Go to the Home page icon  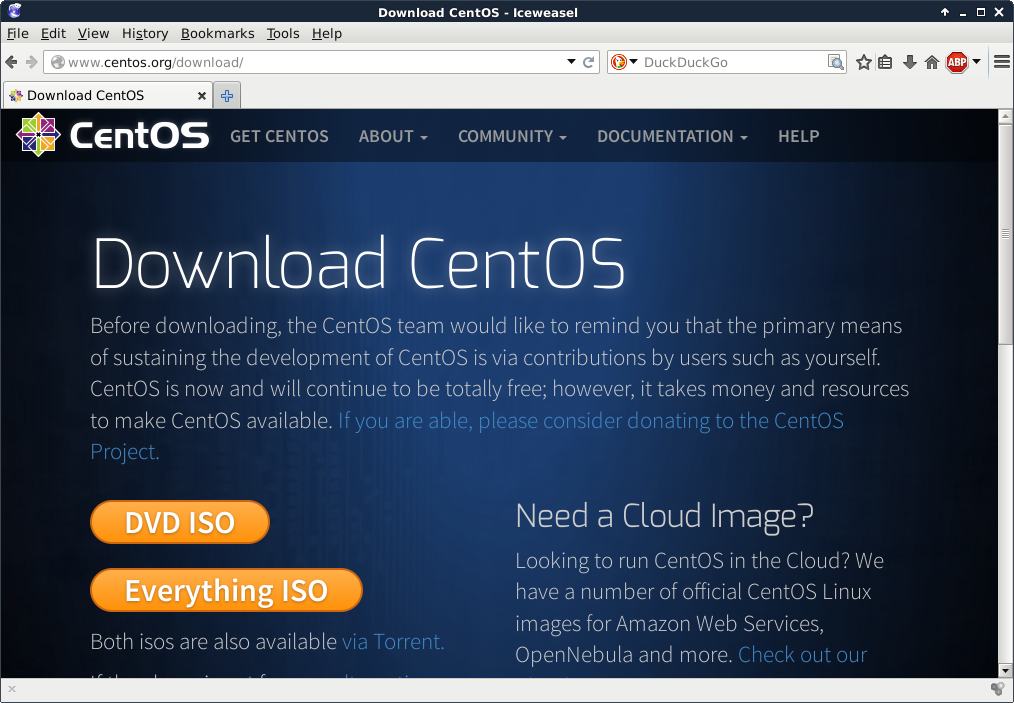pyautogui.click(x=932, y=62)
